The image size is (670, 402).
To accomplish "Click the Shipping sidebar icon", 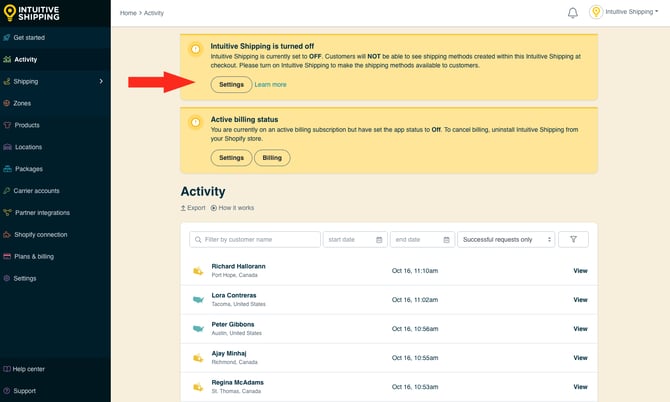I will pyautogui.click(x=6, y=81).
